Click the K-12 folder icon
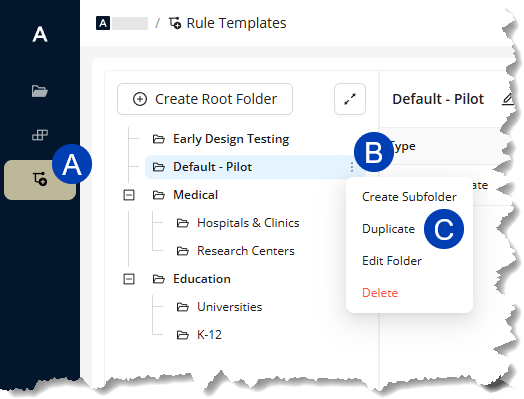 [182, 335]
